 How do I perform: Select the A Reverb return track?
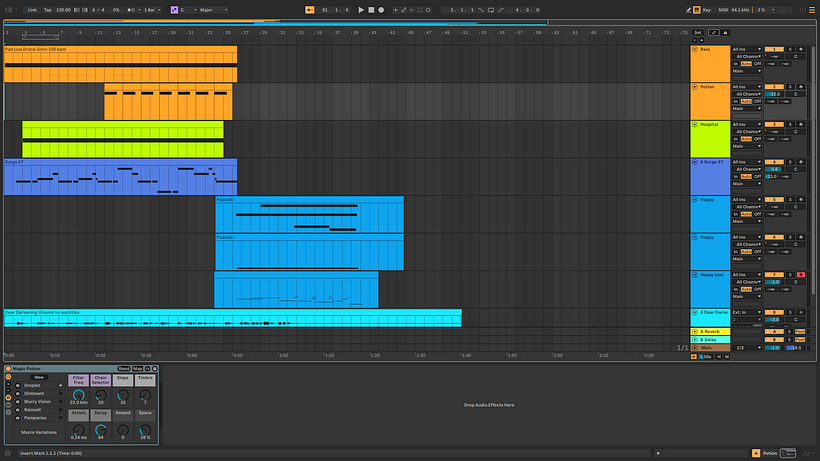710,331
